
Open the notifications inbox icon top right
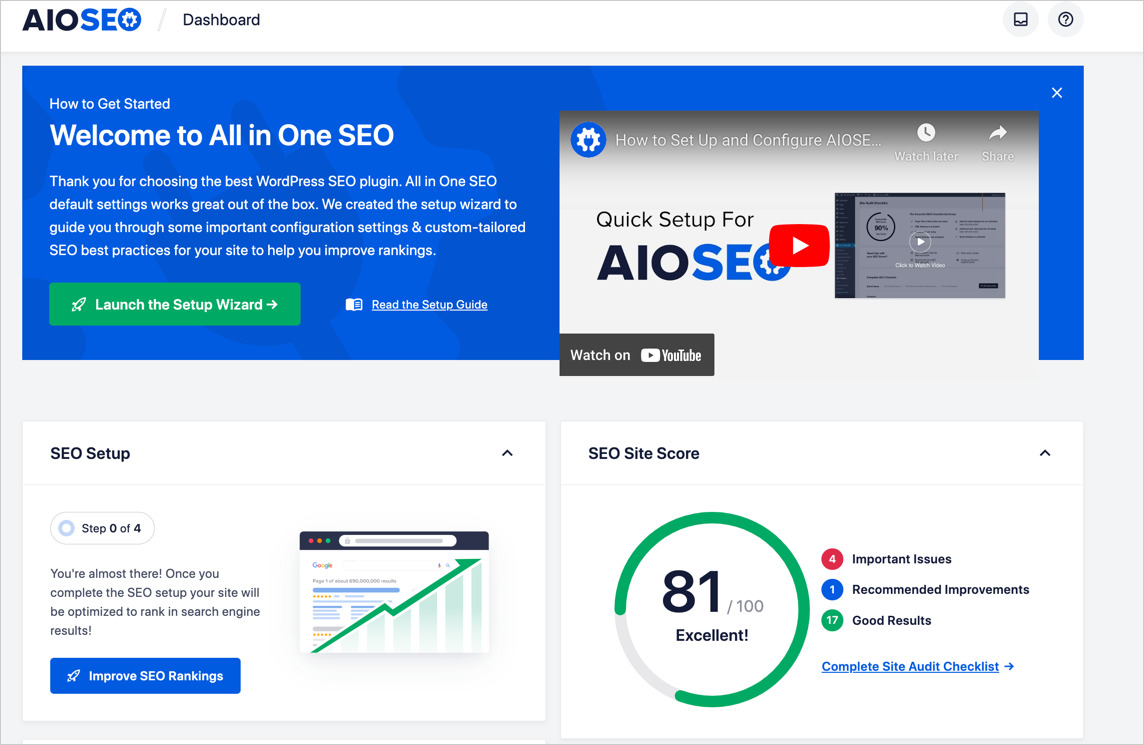click(1020, 19)
